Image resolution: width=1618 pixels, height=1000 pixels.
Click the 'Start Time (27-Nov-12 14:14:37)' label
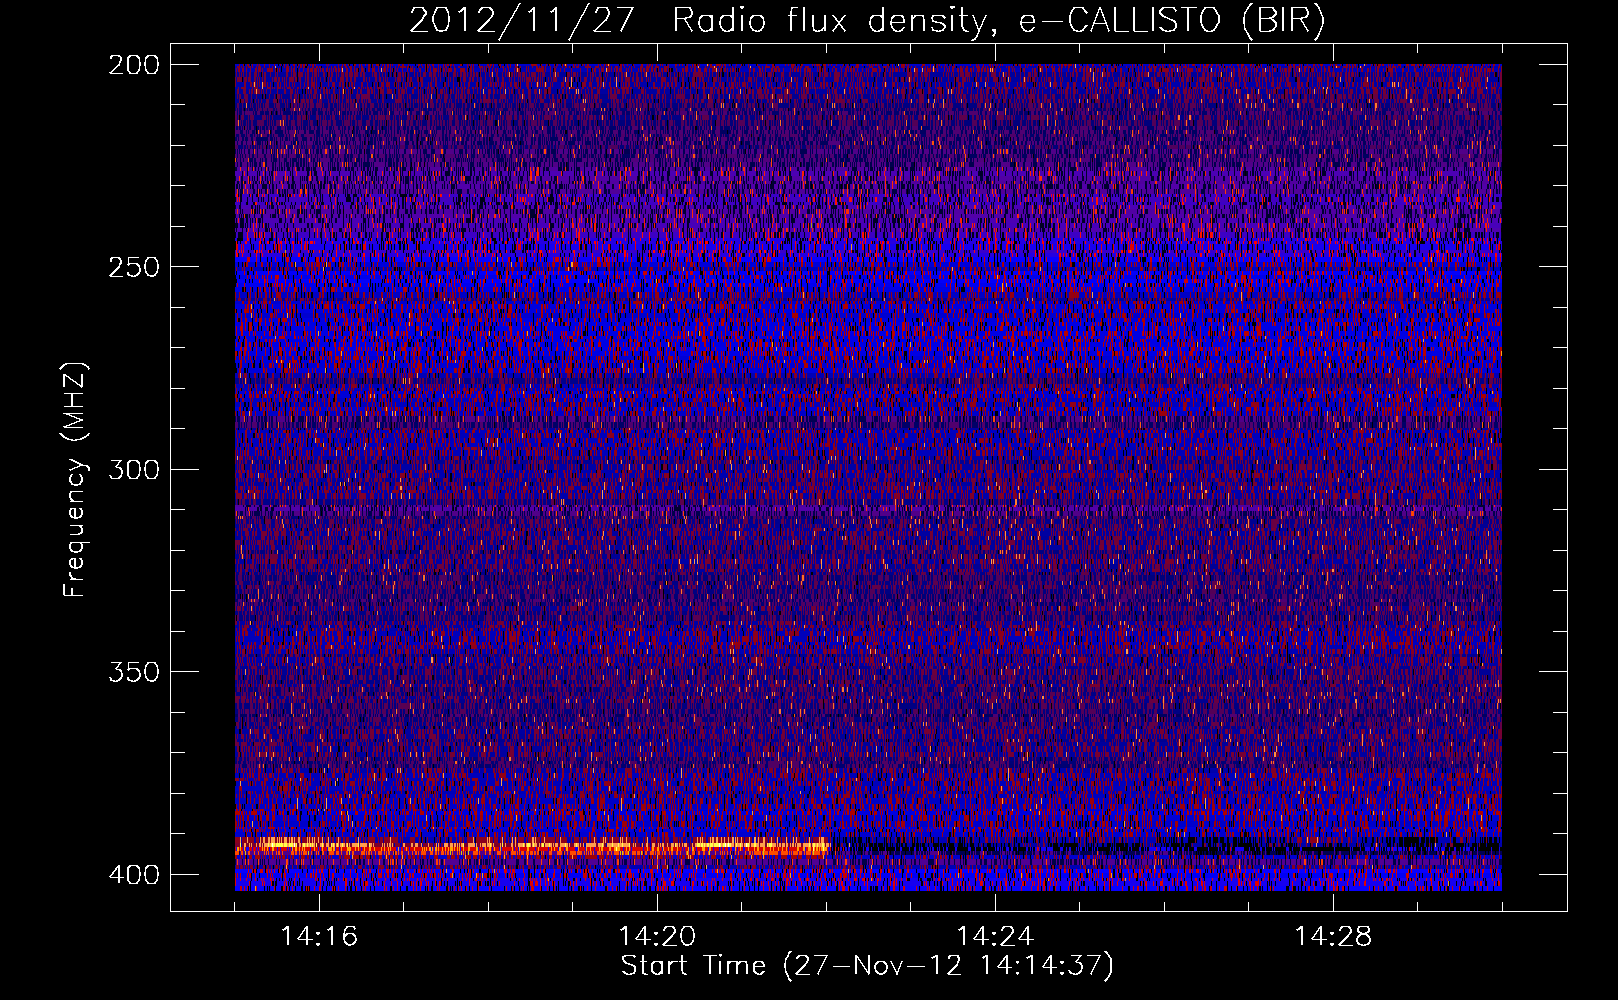[x=867, y=966]
